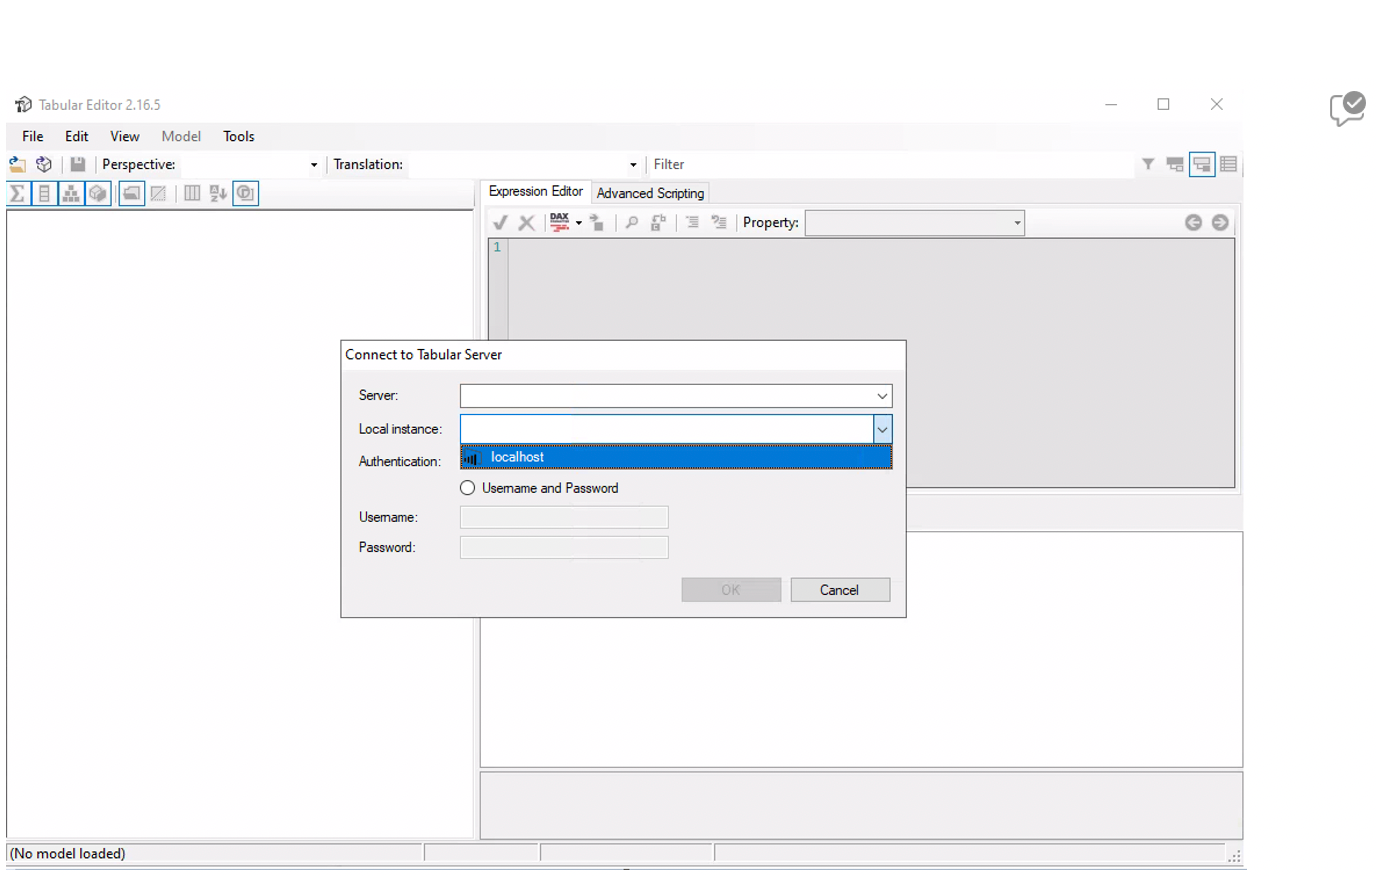Screen dimensions: 1376x895
Task: Click into the Local instance field
Action: pos(667,429)
